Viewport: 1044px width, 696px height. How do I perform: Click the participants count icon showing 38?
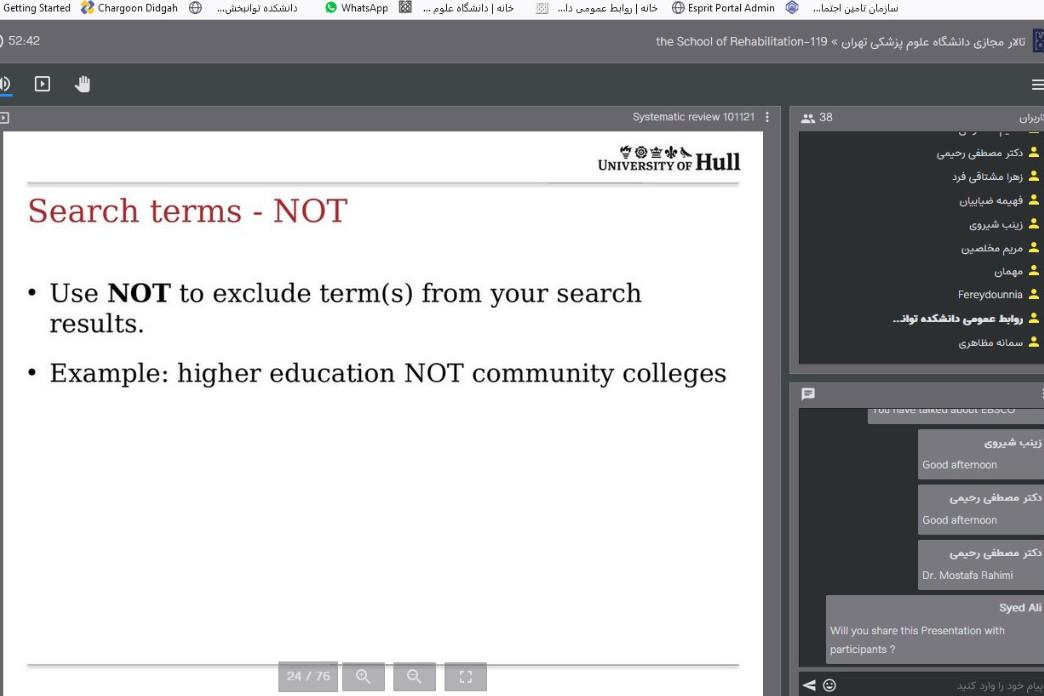coord(817,117)
